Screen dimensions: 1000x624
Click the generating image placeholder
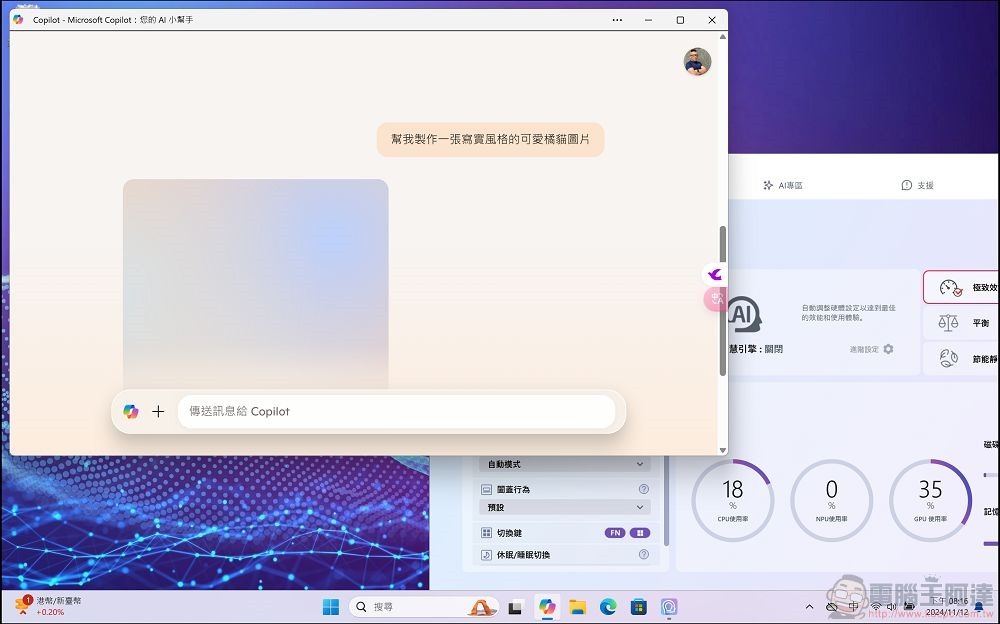point(256,284)
